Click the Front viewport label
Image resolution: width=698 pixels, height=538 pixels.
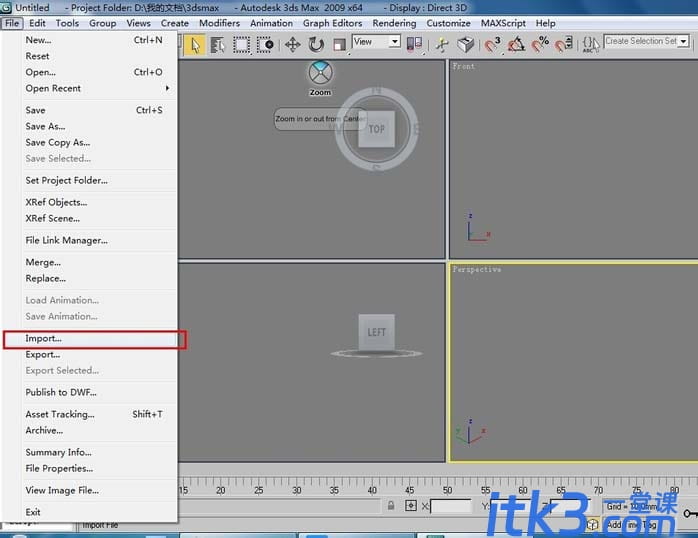pos(463,66)
